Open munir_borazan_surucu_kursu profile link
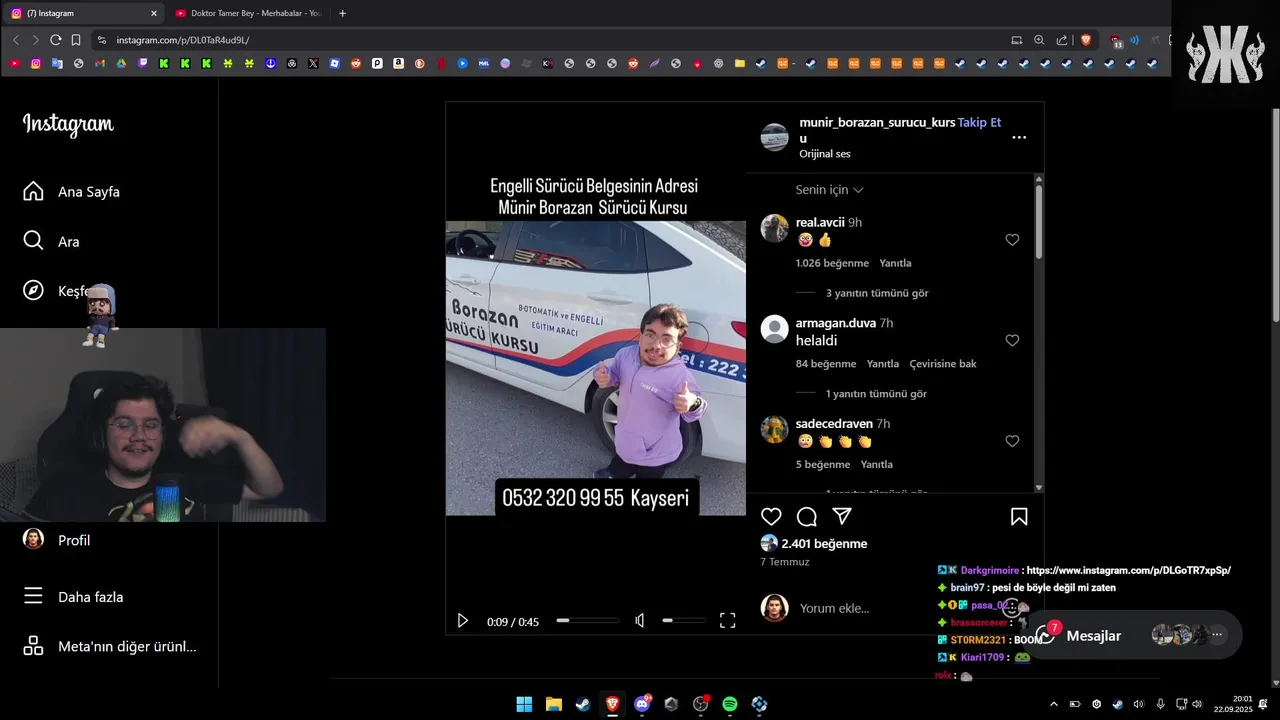 877,130
